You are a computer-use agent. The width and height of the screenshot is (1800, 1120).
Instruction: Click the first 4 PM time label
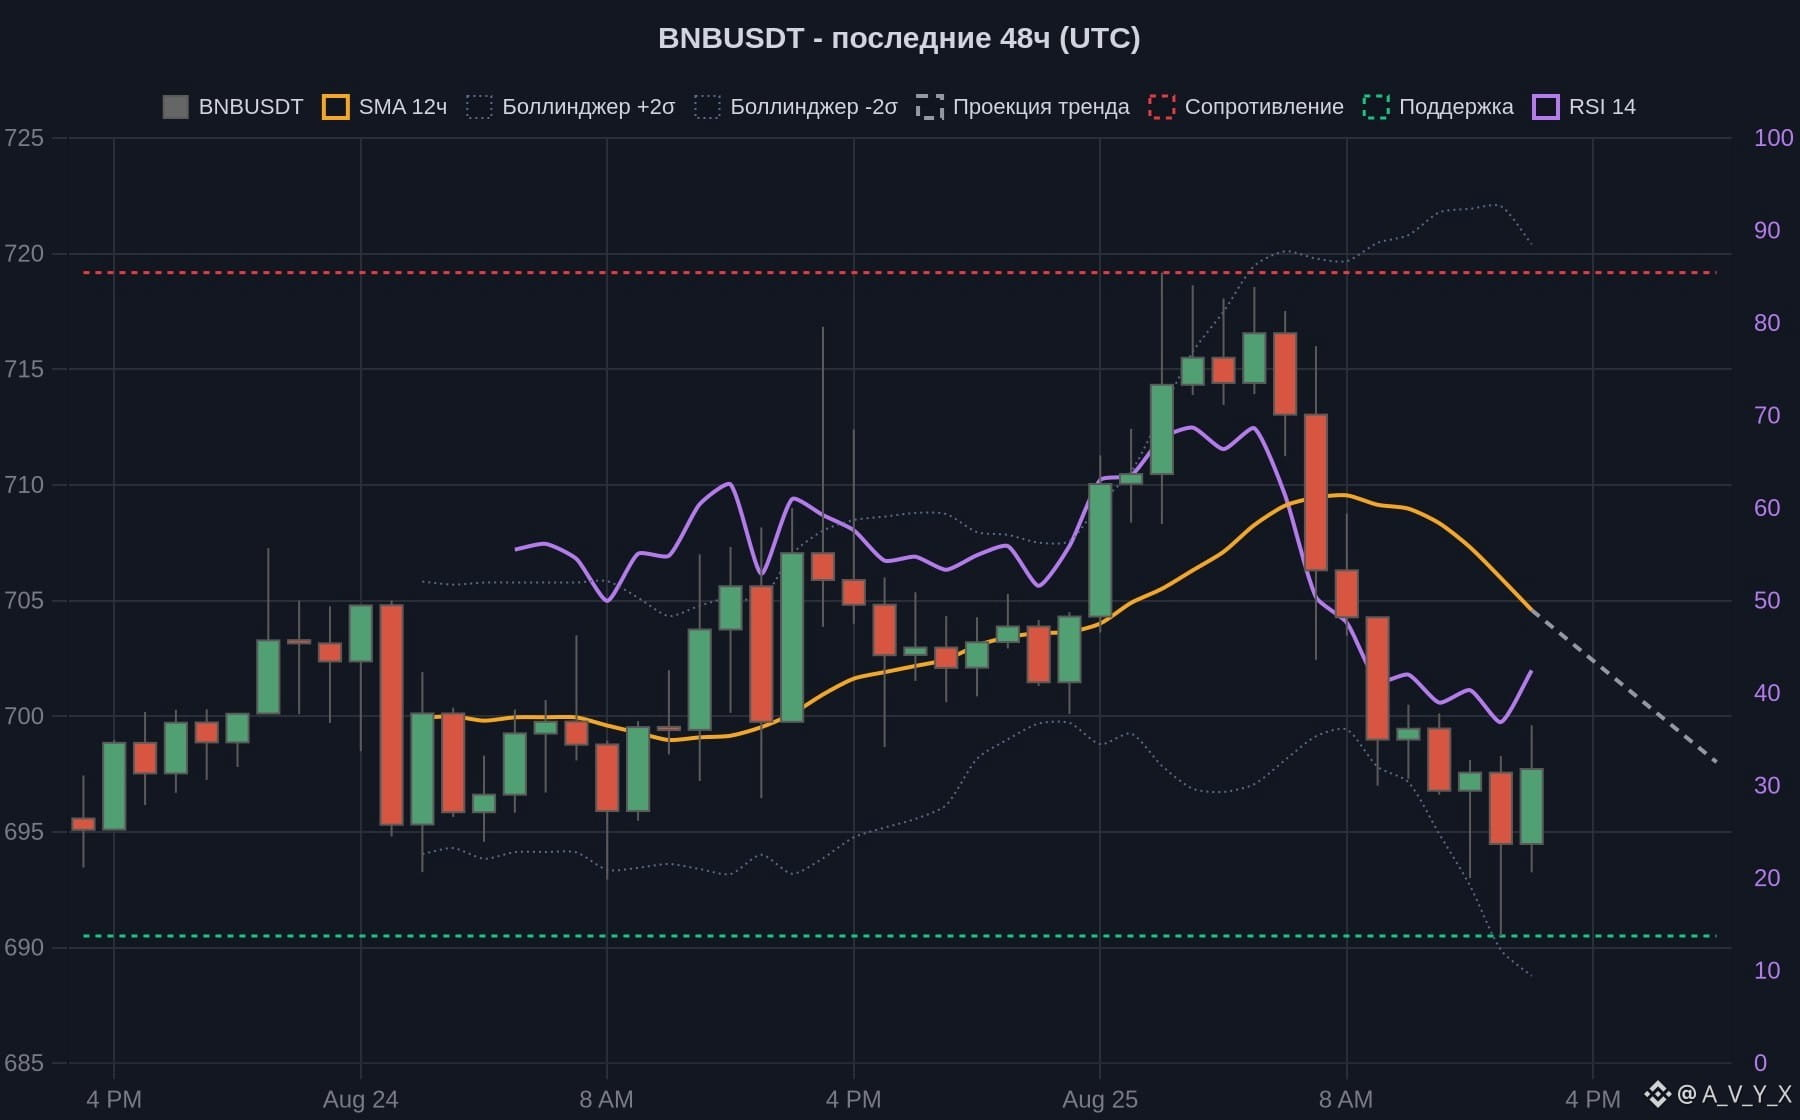click(x=114, y=1100)
